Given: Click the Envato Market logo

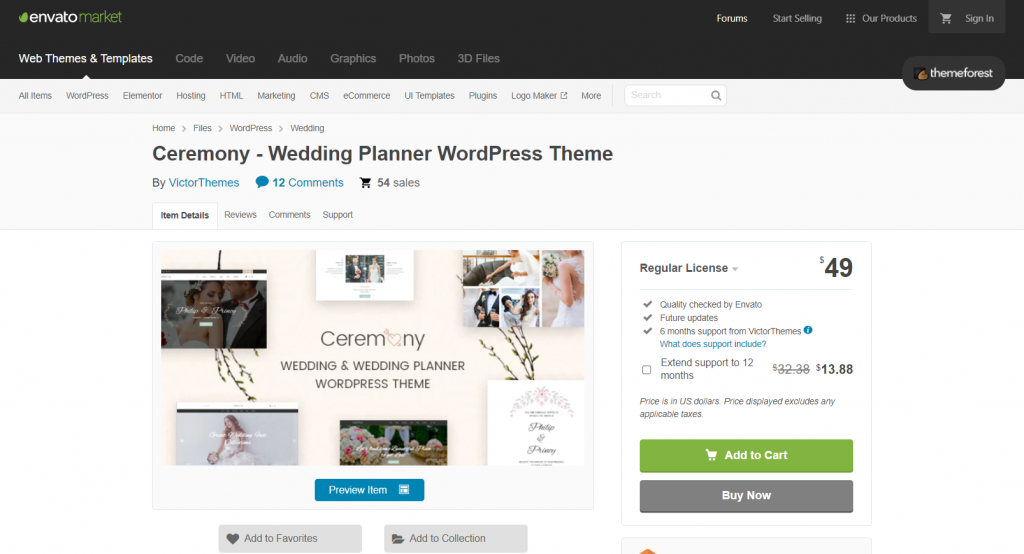Looking at the screenshot, I should [x=70, y=17].
